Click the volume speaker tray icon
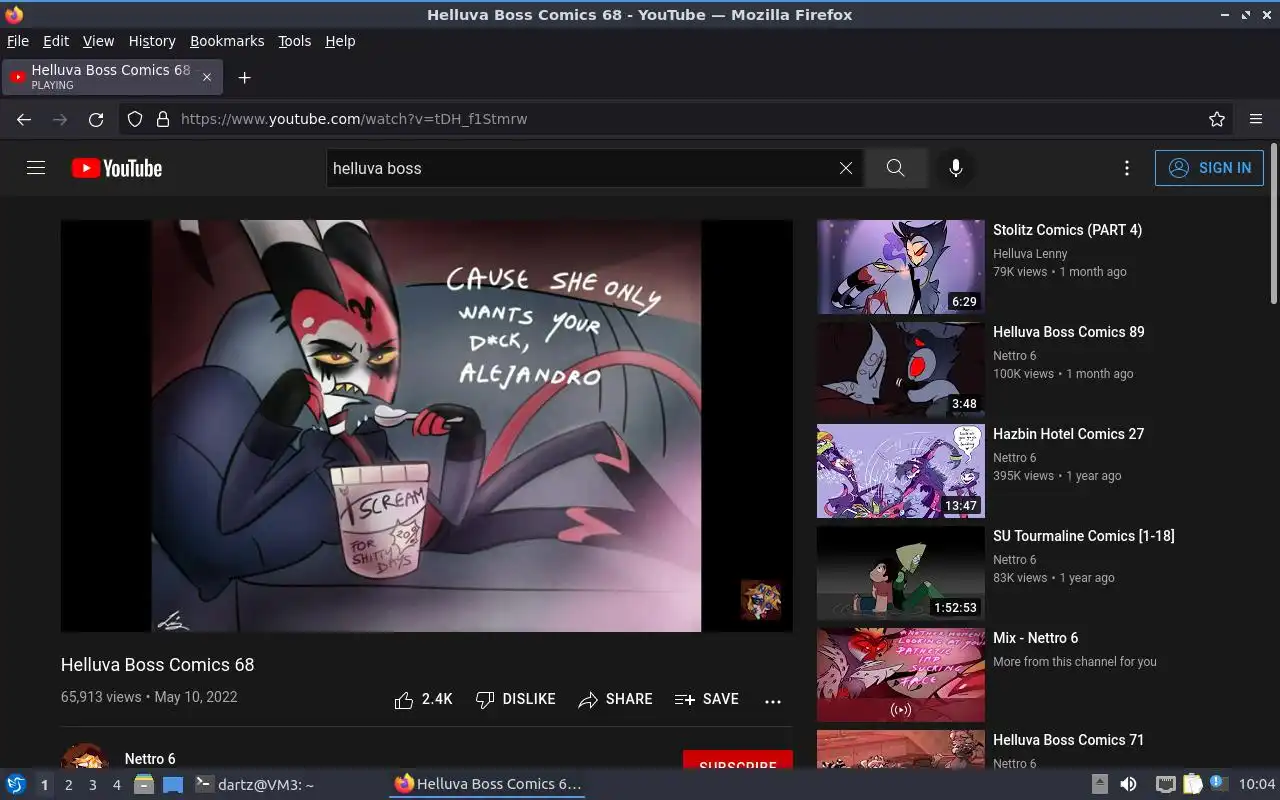 pyautogui.click(x=1128, y=785)
